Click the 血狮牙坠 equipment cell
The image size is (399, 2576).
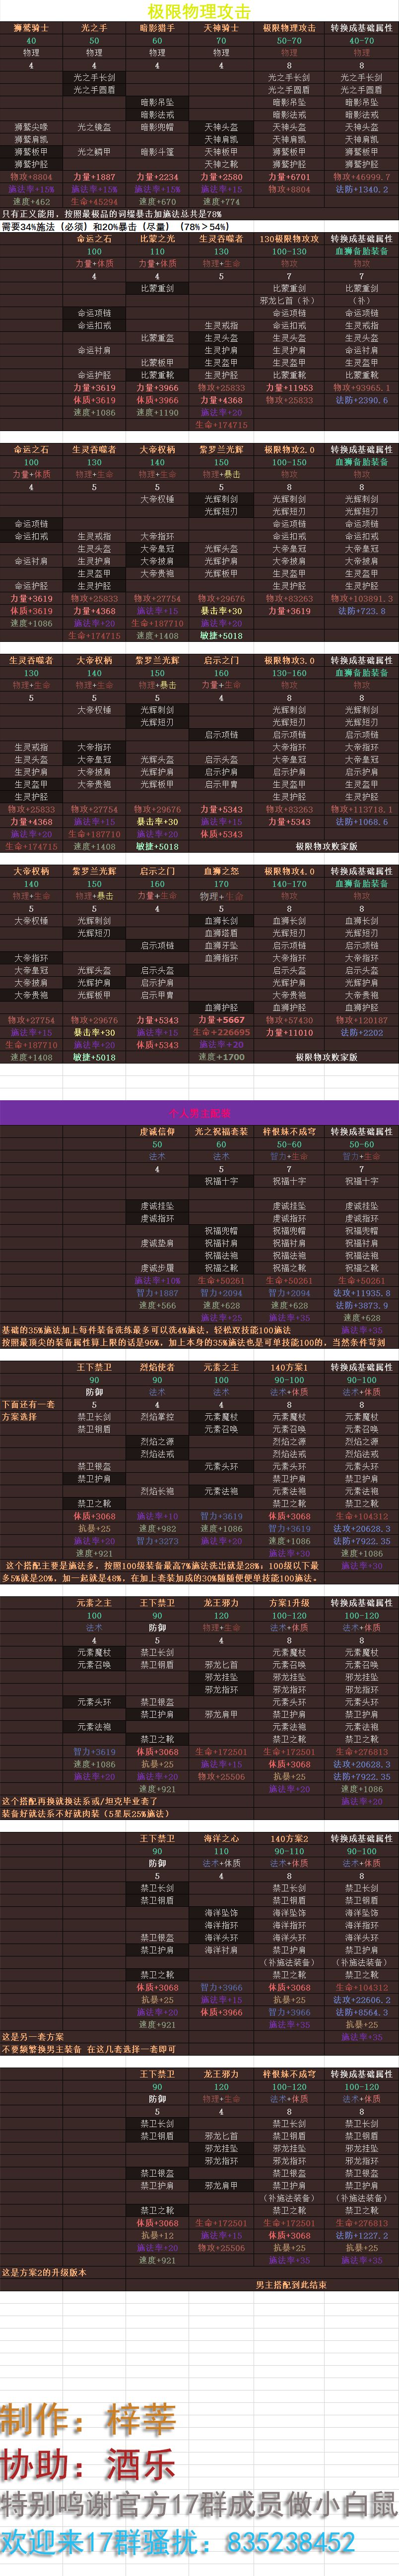coord(221,946)
